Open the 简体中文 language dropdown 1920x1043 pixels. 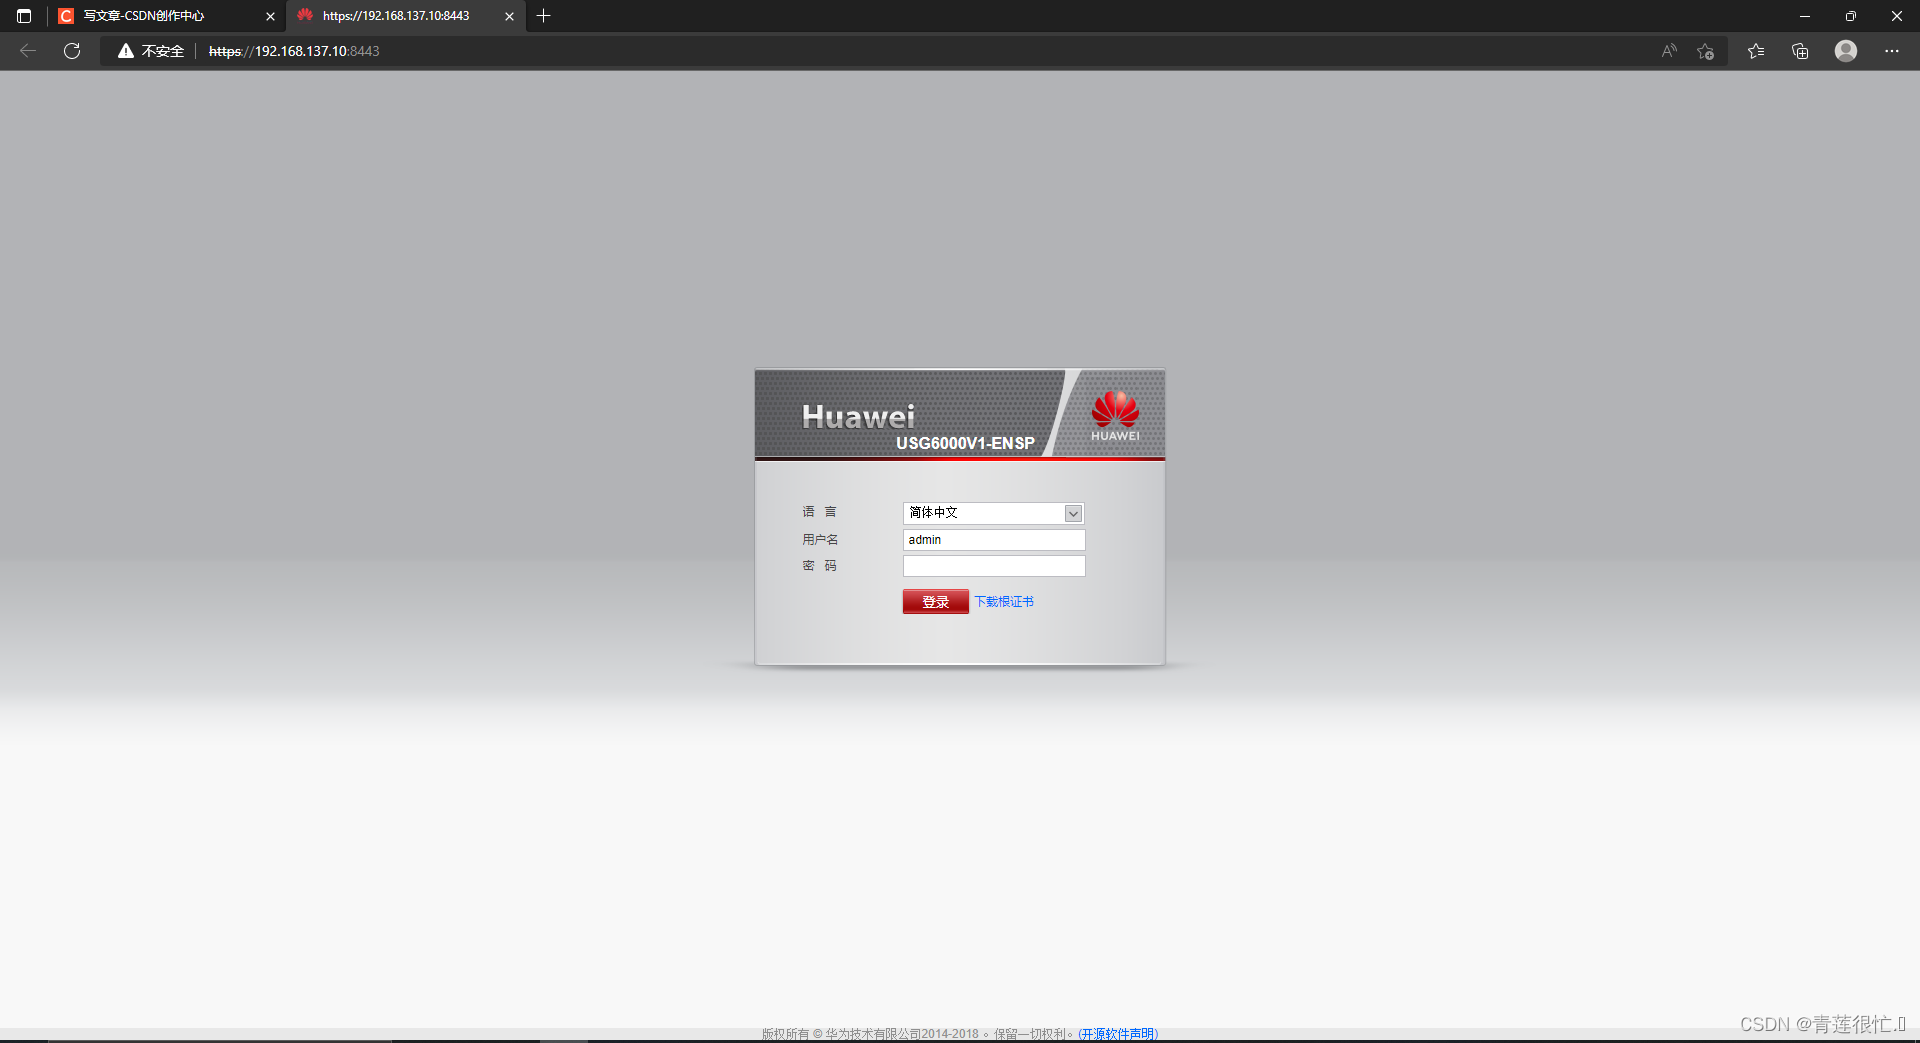tap(993, 513)
